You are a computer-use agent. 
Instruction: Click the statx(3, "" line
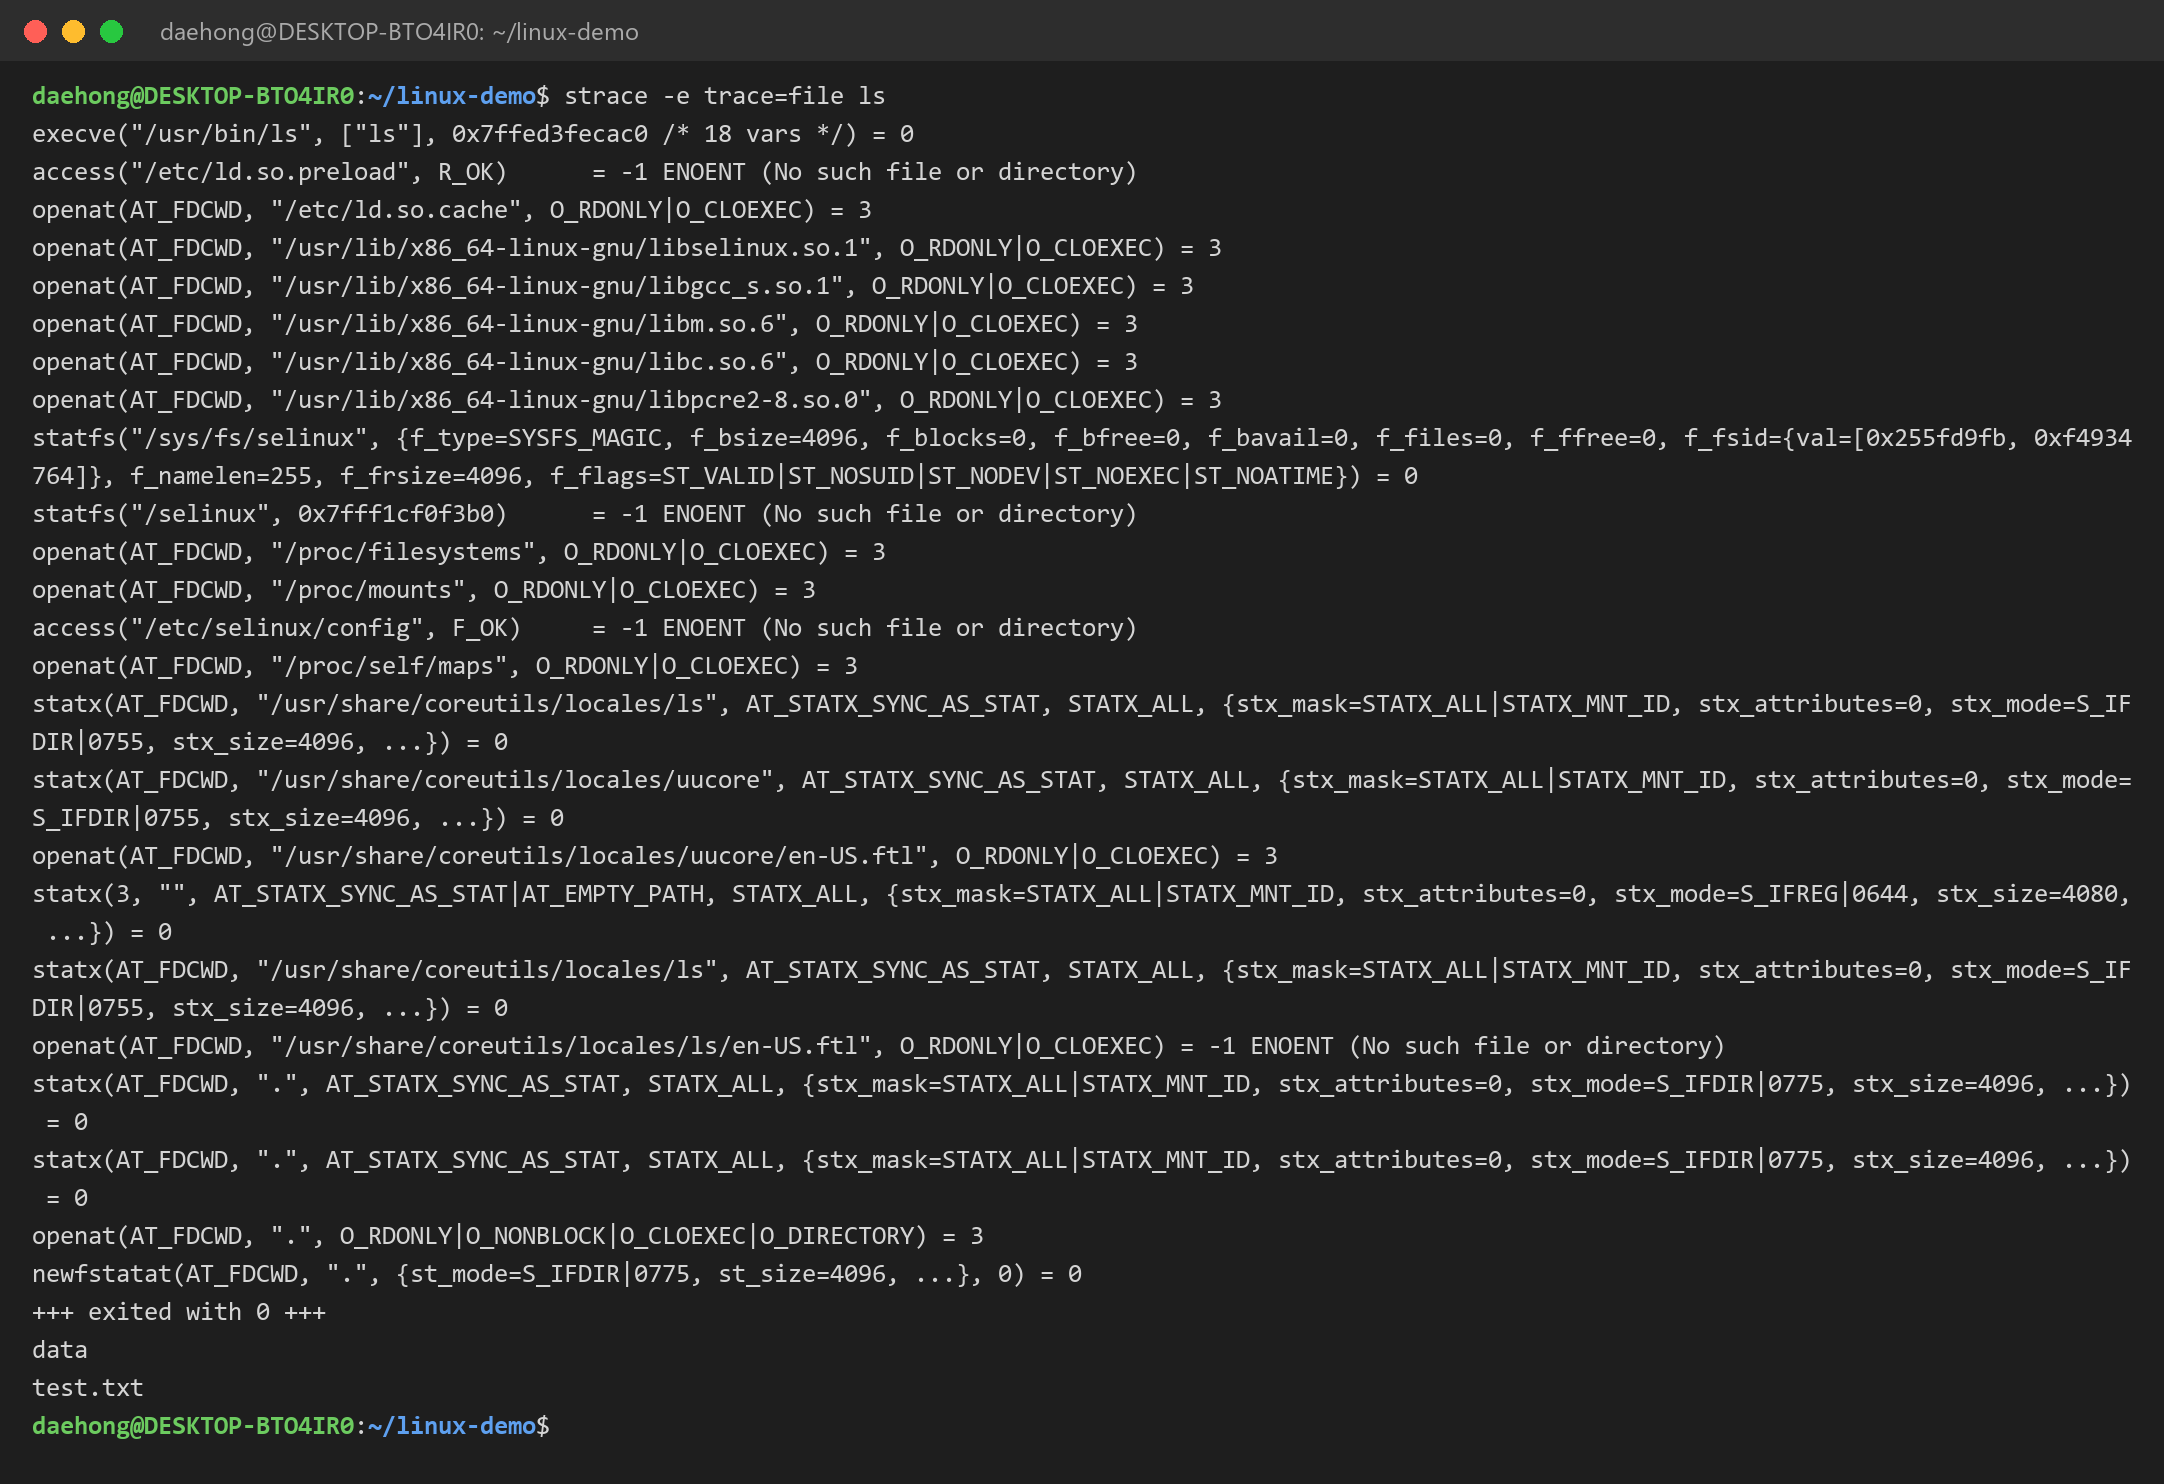click(1082, 913)
